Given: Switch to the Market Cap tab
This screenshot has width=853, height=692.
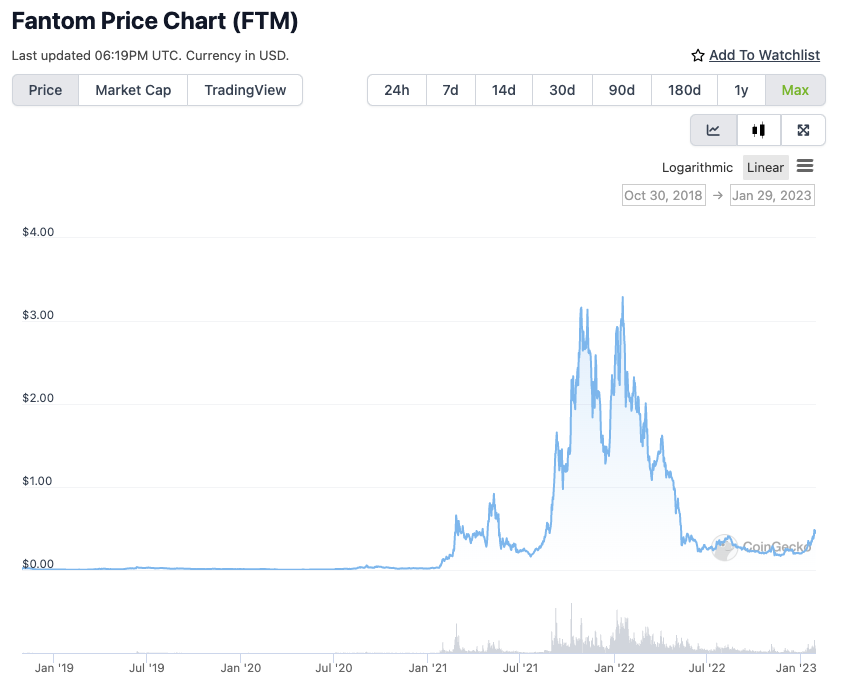Looking at the screenshot, I should (x=133, y=90).
